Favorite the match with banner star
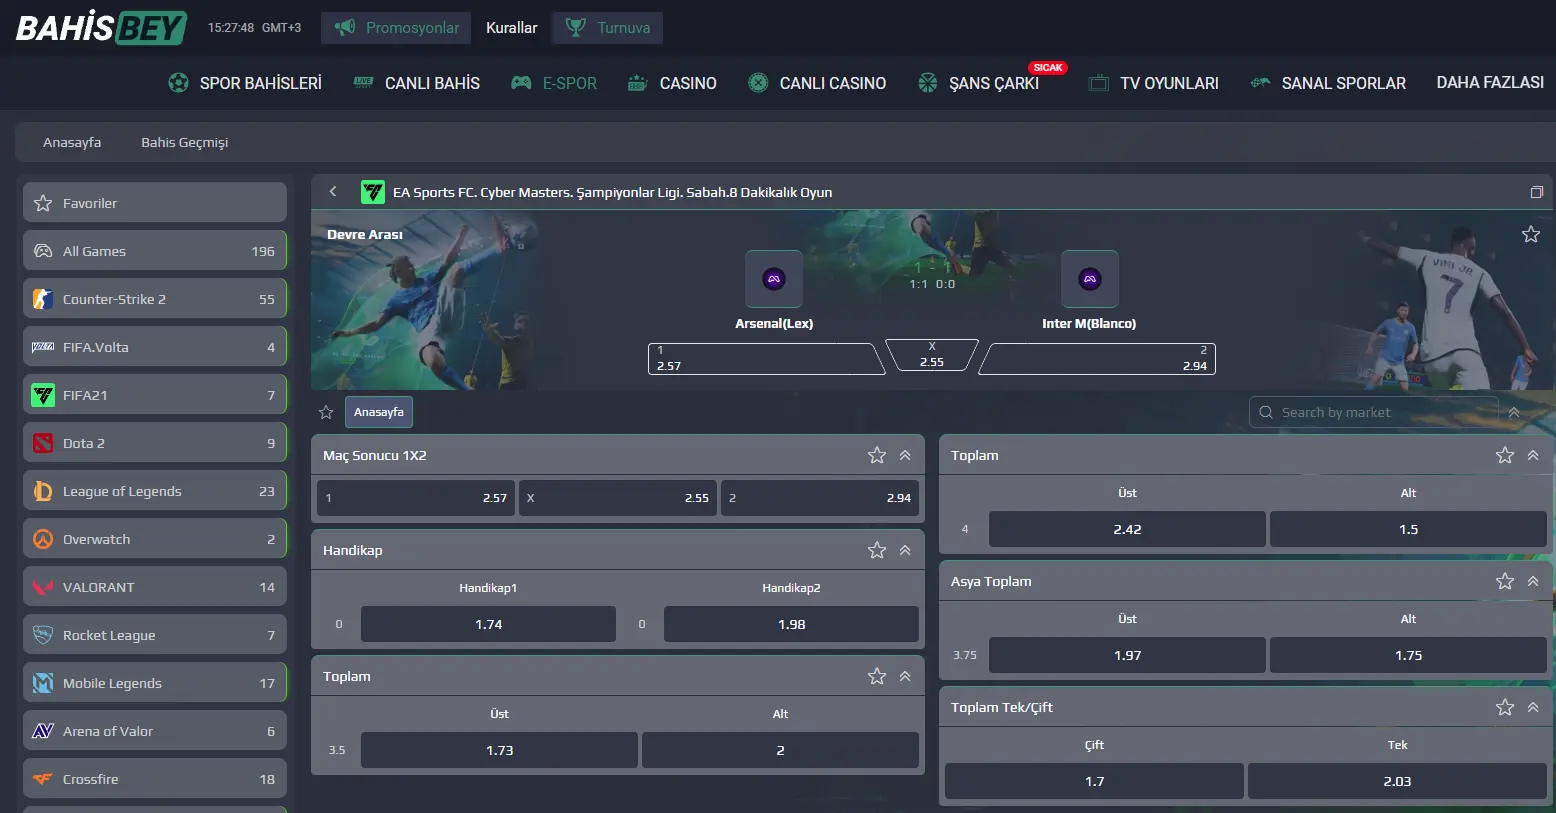The image size is (1556, 813). (1530, 234)
